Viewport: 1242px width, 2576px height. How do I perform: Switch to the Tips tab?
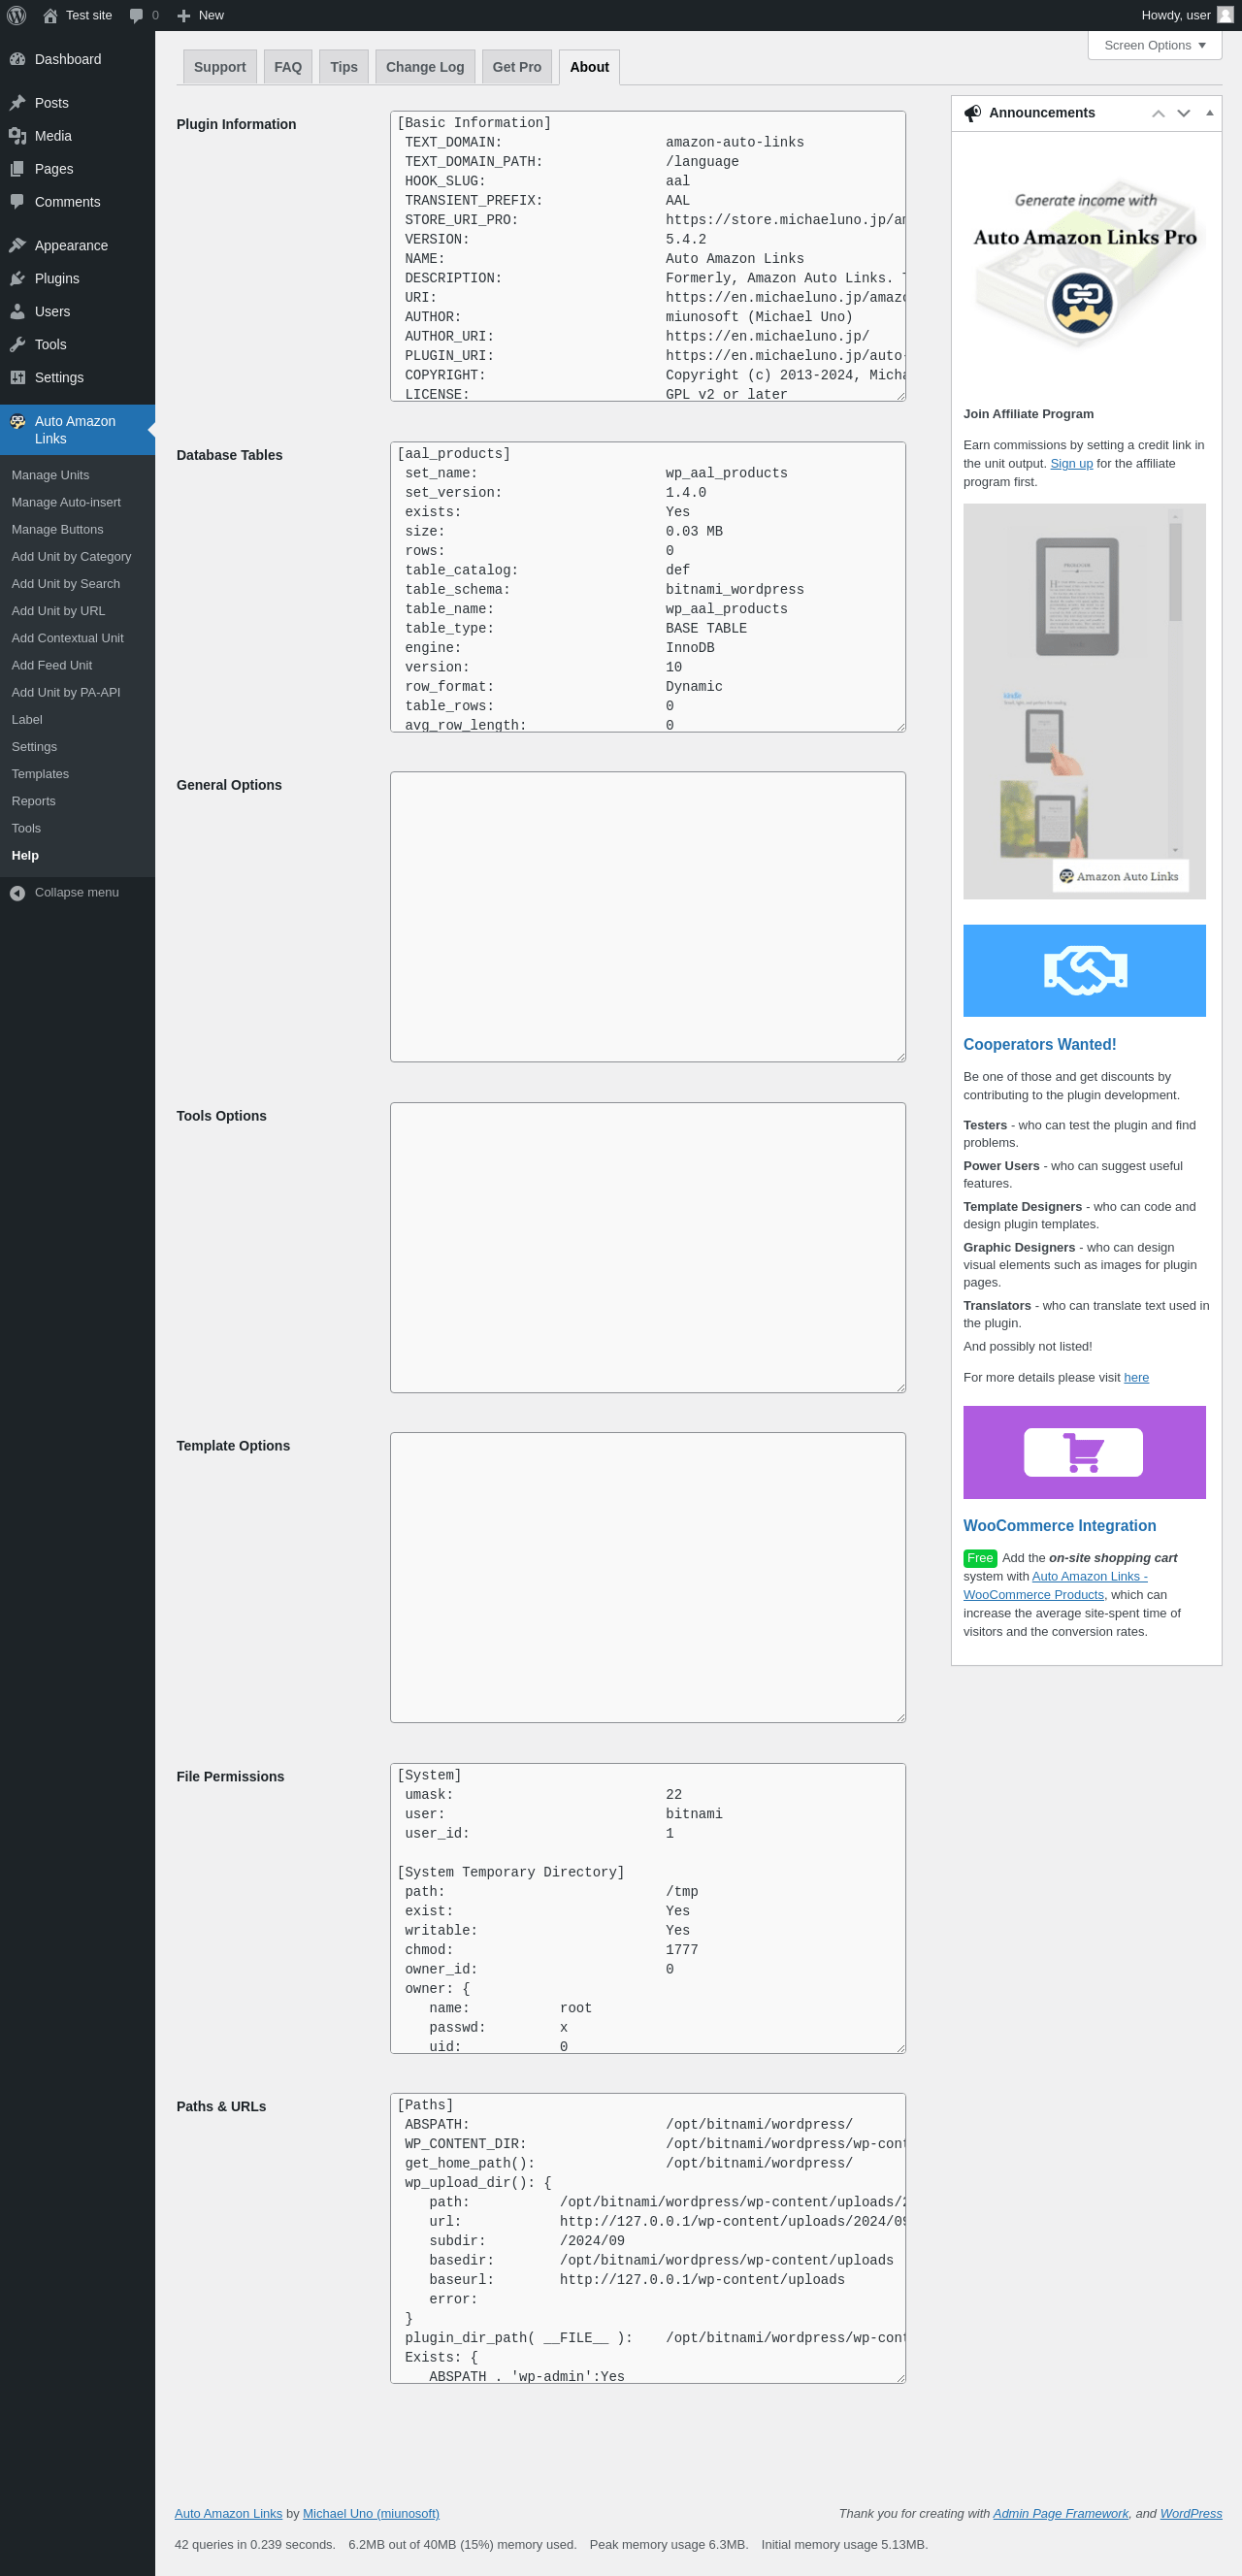pos(344,67)
